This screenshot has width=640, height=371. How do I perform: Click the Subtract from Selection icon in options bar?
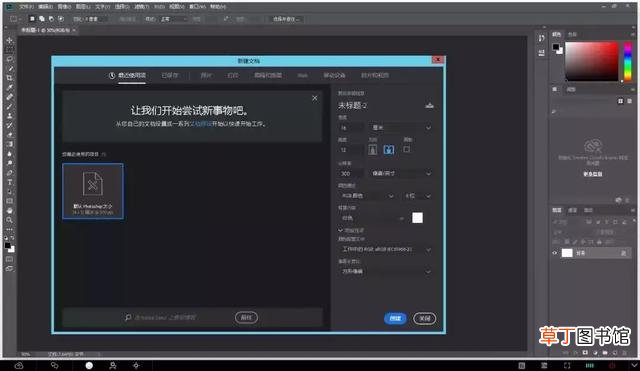tap(51, 19)
